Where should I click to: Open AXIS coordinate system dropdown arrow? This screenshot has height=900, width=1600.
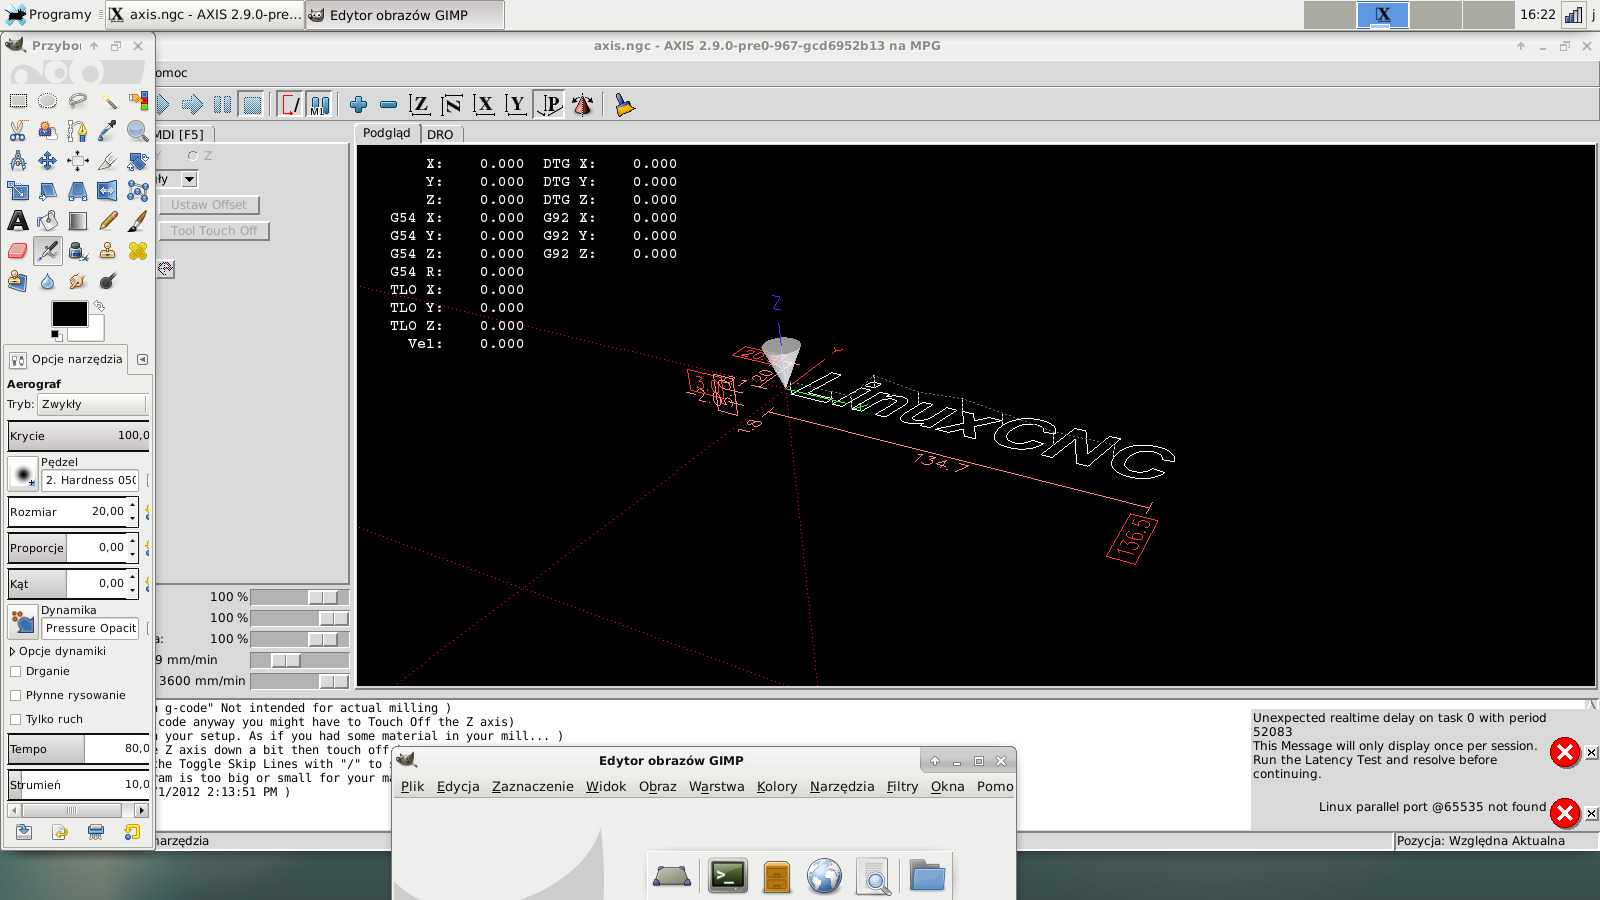(x=189, y=179)
